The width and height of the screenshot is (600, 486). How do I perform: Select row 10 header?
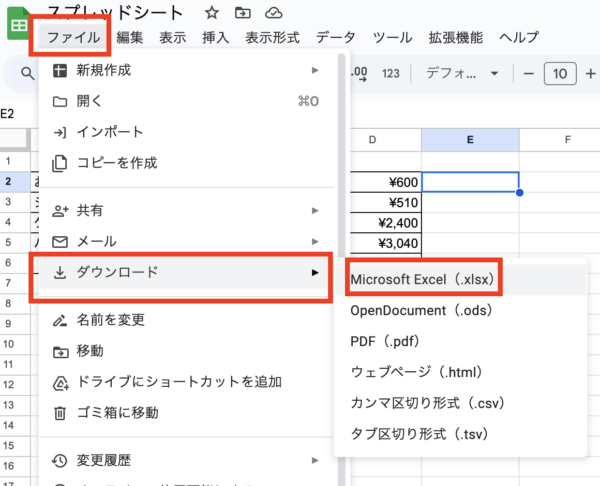click(15, 344)
